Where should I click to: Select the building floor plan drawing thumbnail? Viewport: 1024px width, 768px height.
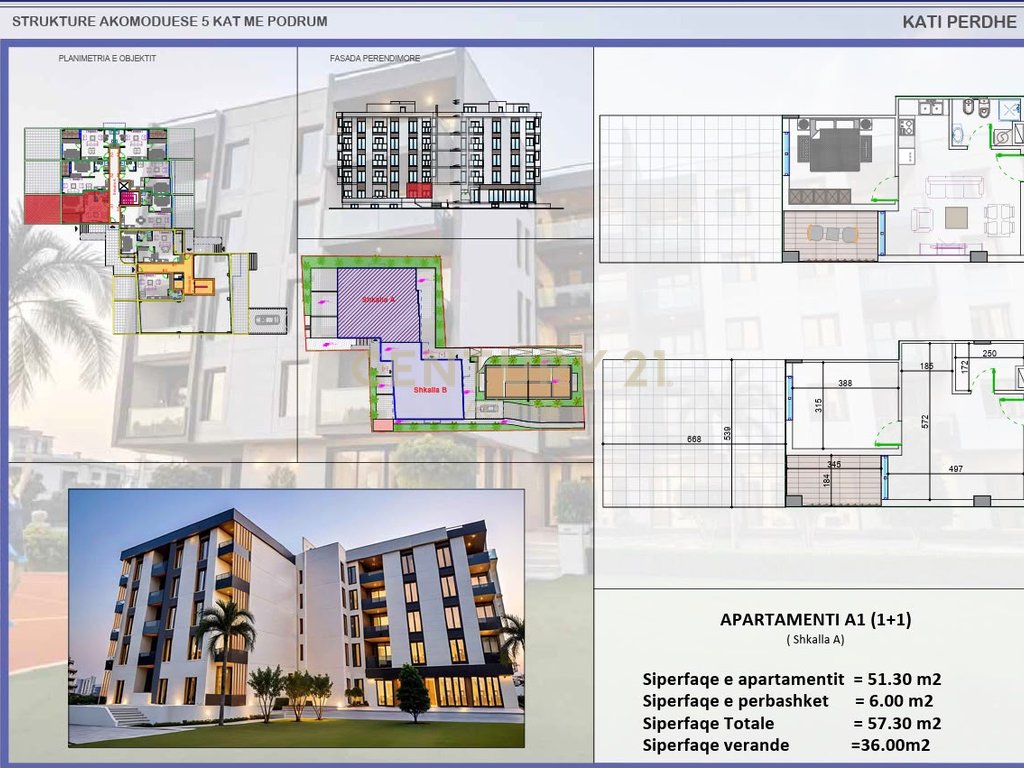click(155, 229)
